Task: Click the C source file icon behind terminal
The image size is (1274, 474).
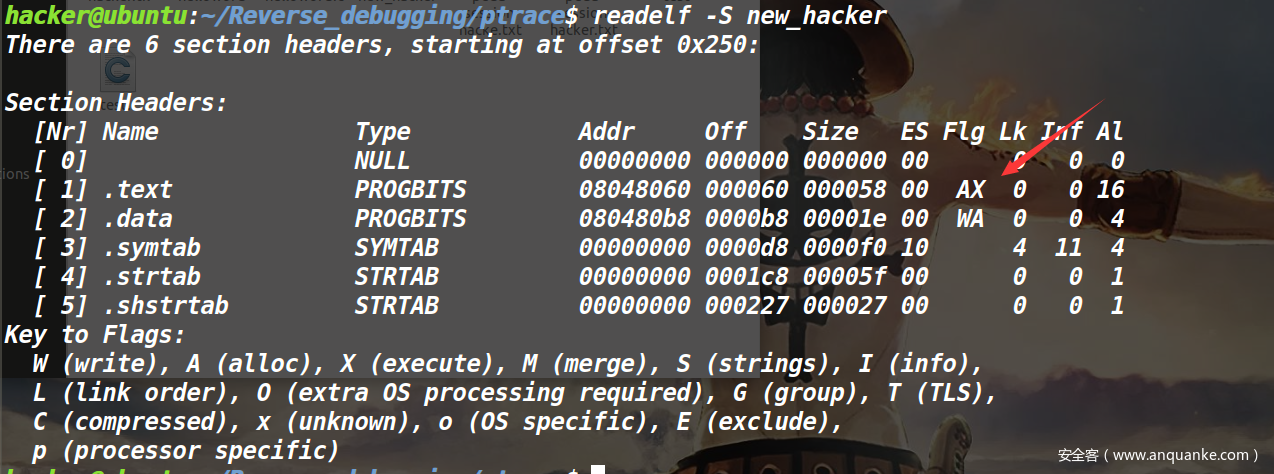Action: click(118, 71)
